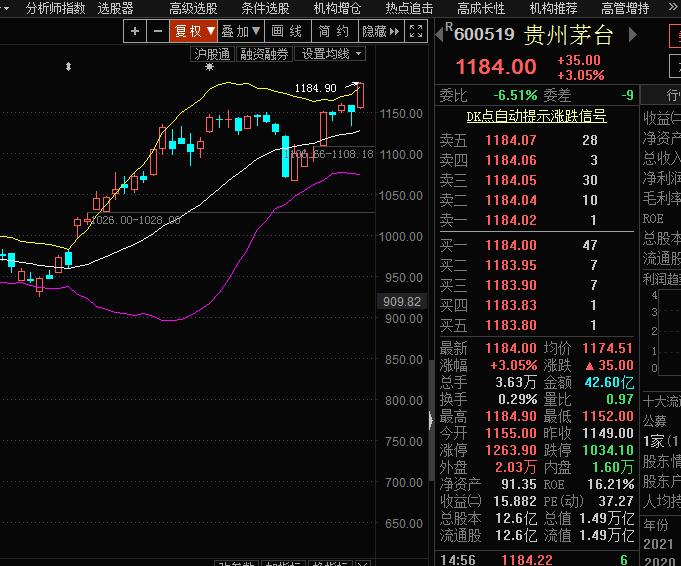Click PE(动) value 37.27

(616, 502)
